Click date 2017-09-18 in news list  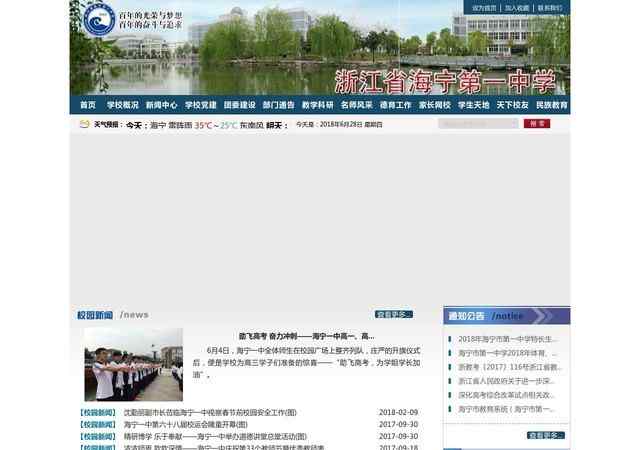pos(398,447)
